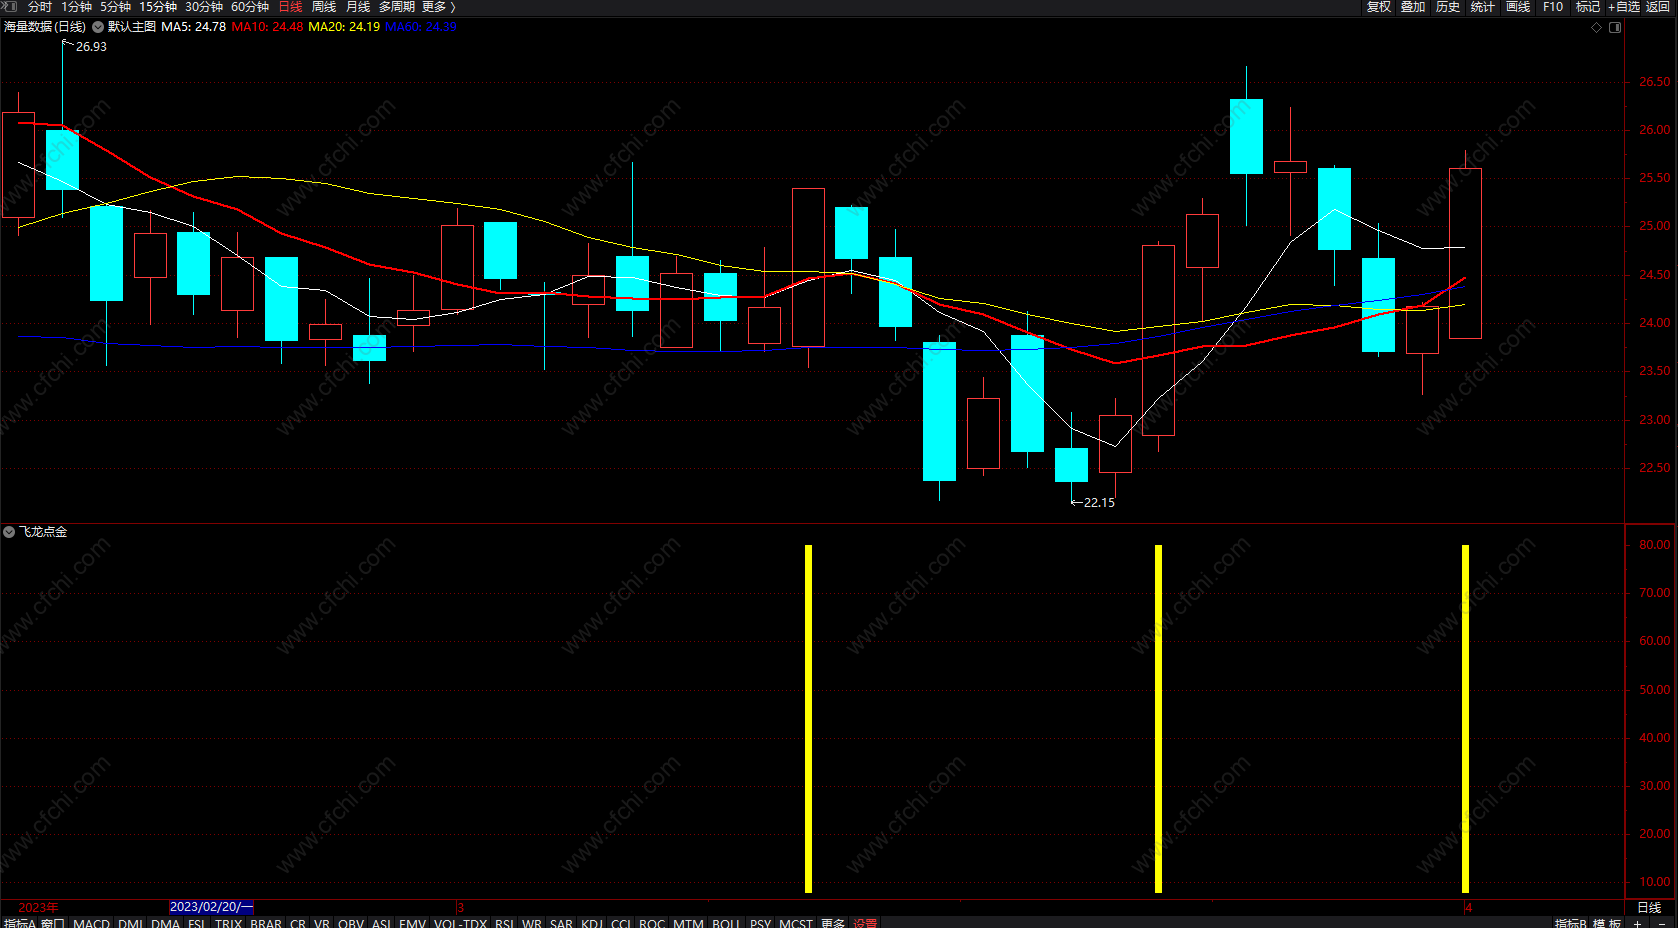Click the diamond icon above the price axis
This screenshot has width=1678, height=928.
[x=1596, y=27]
